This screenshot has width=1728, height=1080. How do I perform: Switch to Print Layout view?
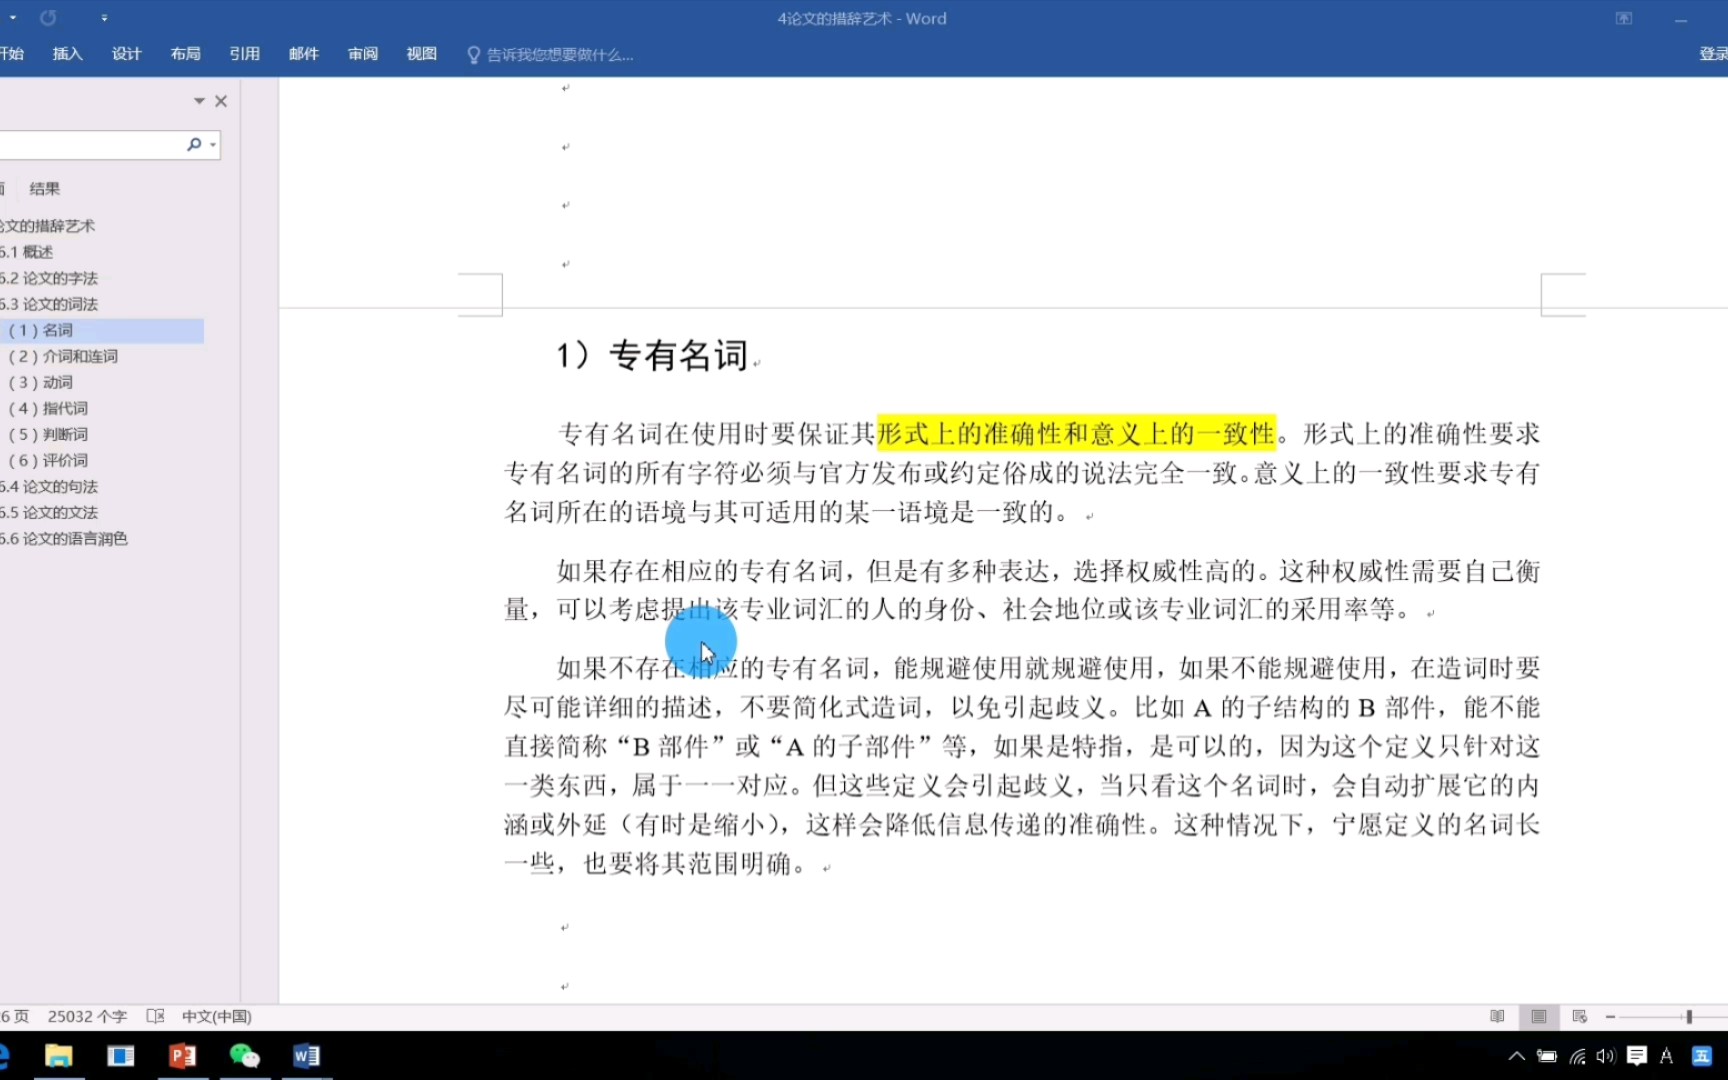1539,1016
